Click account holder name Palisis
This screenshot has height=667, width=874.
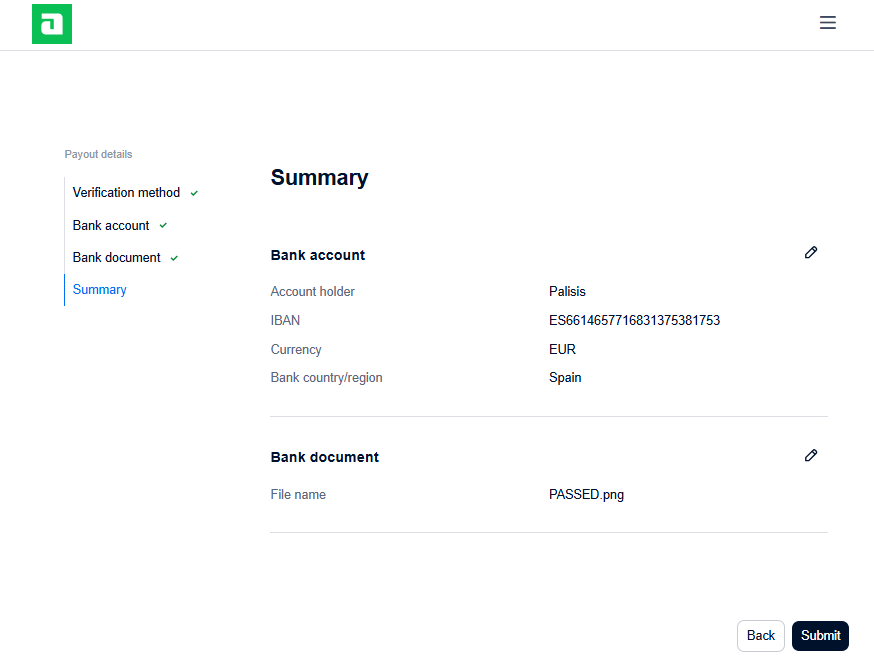[567, 291]
